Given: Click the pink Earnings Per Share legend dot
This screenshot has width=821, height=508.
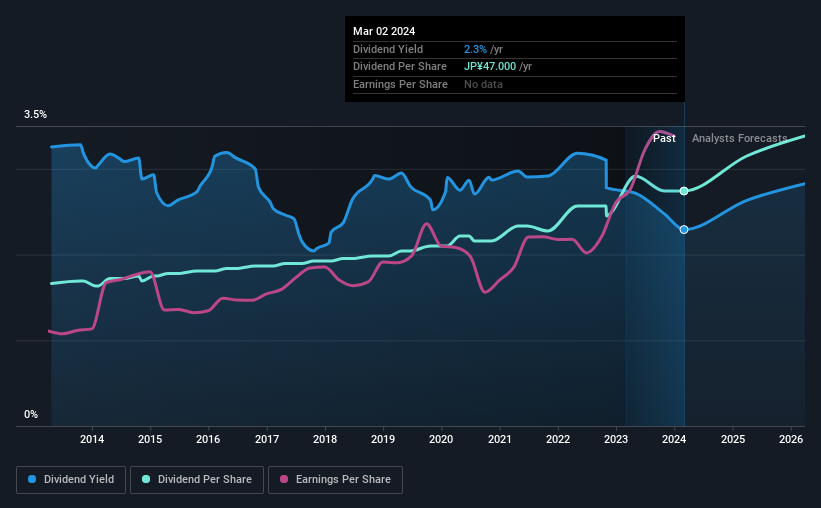Looking at the screenshot, I should (284, 479).
